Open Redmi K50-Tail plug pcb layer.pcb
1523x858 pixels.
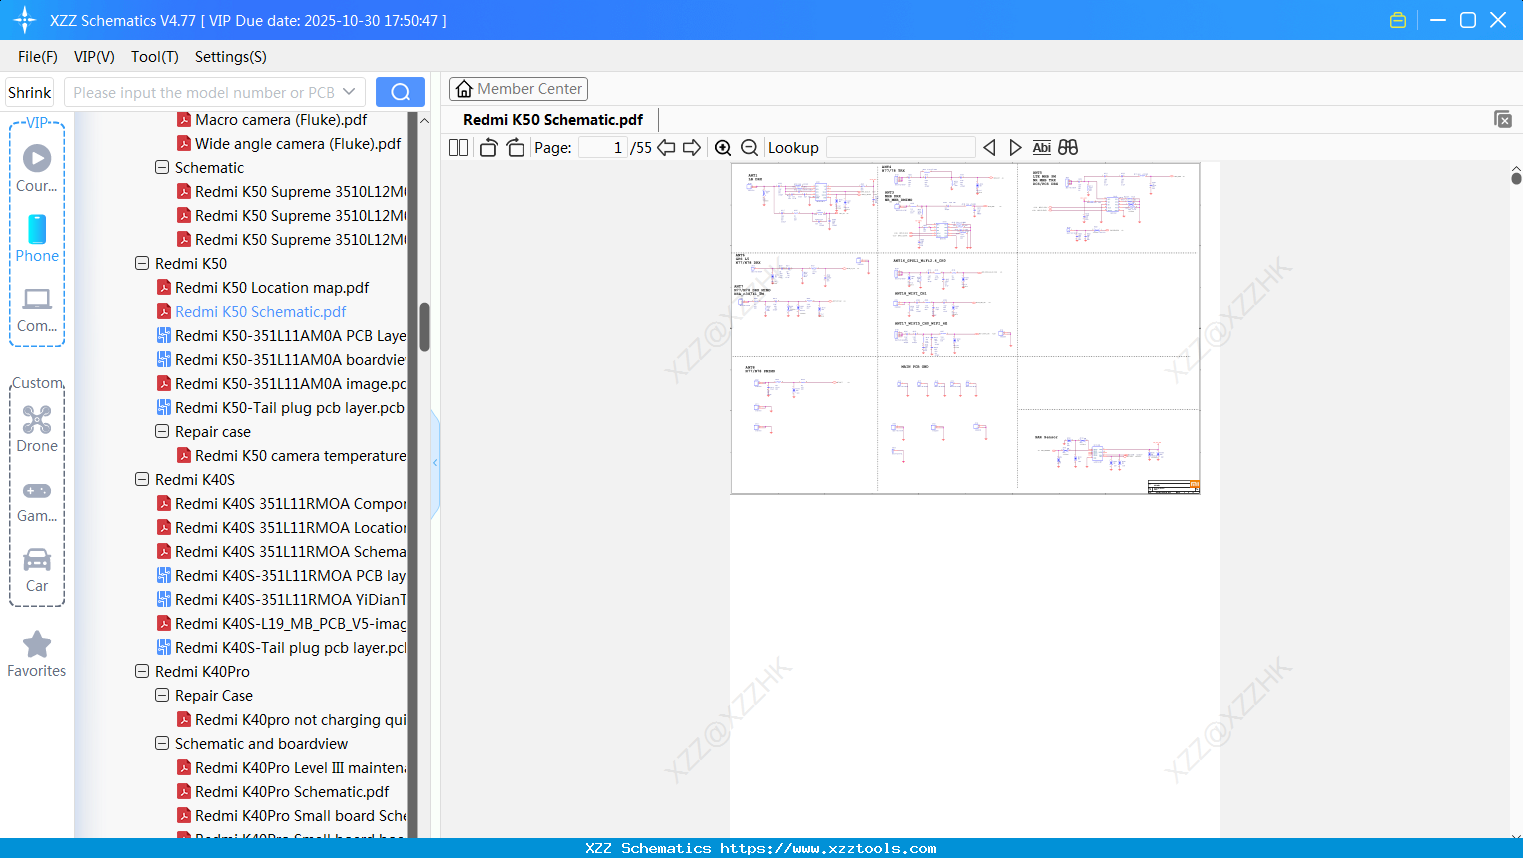click(x=280, y=408)
